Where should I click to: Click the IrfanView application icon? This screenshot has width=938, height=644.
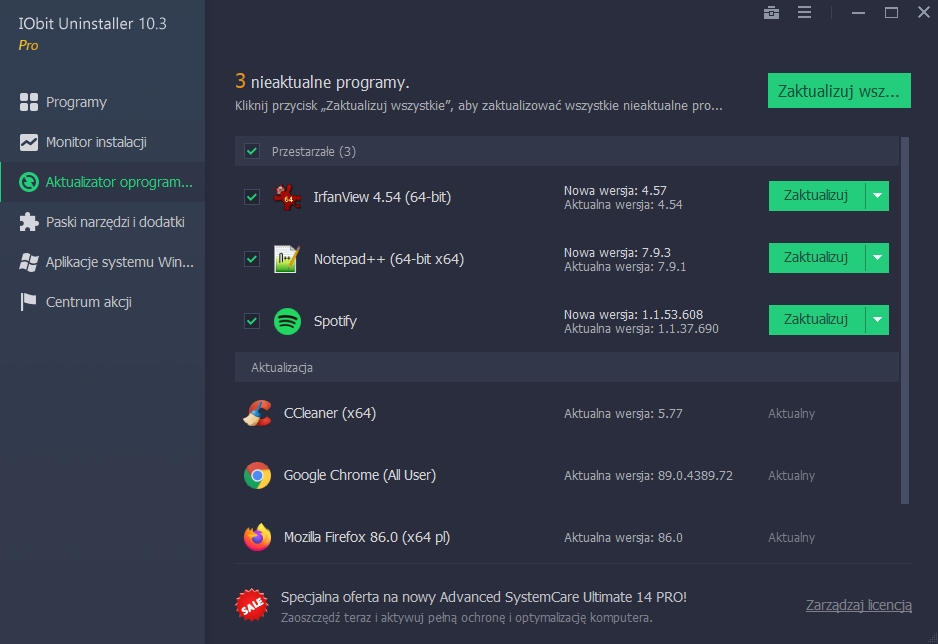pyautogui.click(x=287, y=197)
